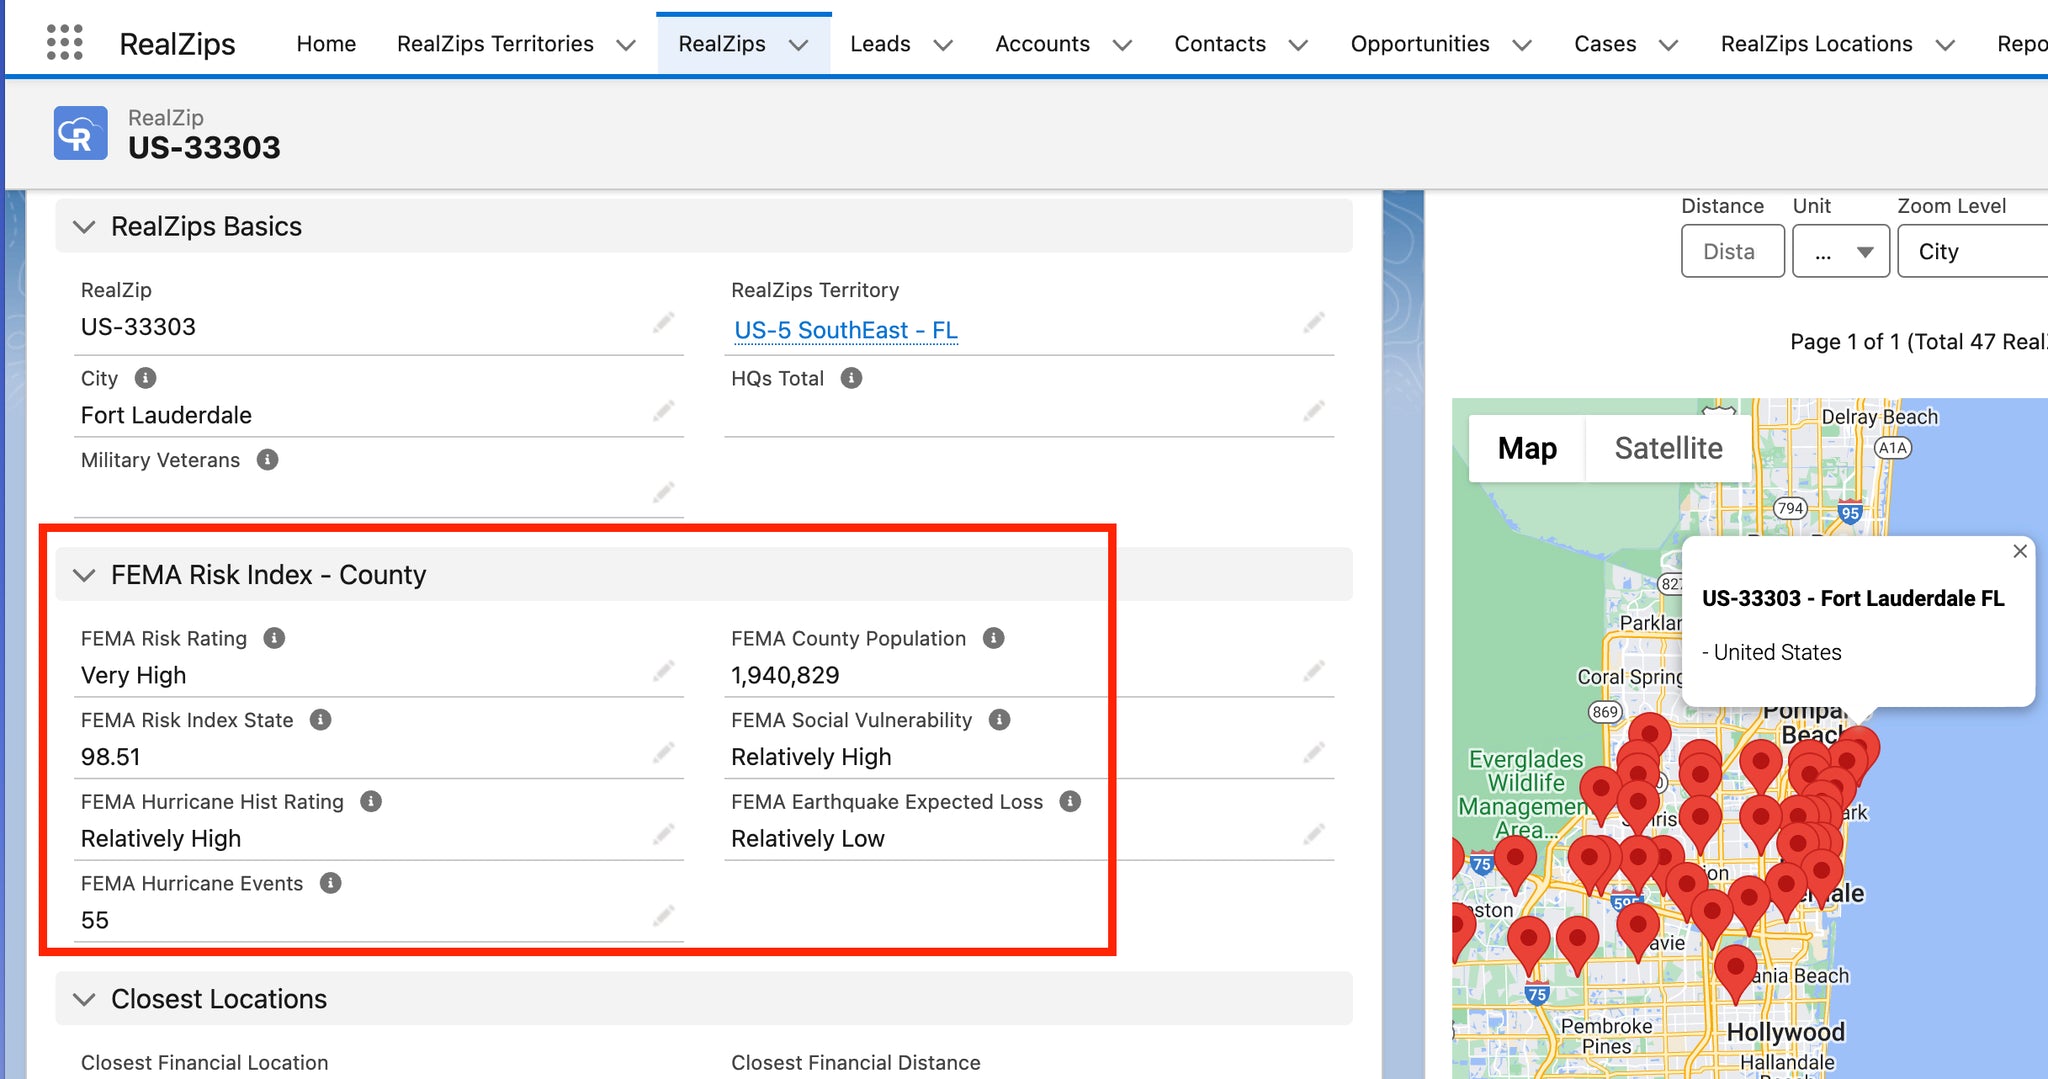2048x1079 pixels.
Task: Edit FEMA County Population pencil icon
Action: click(x=1314, y=671)
